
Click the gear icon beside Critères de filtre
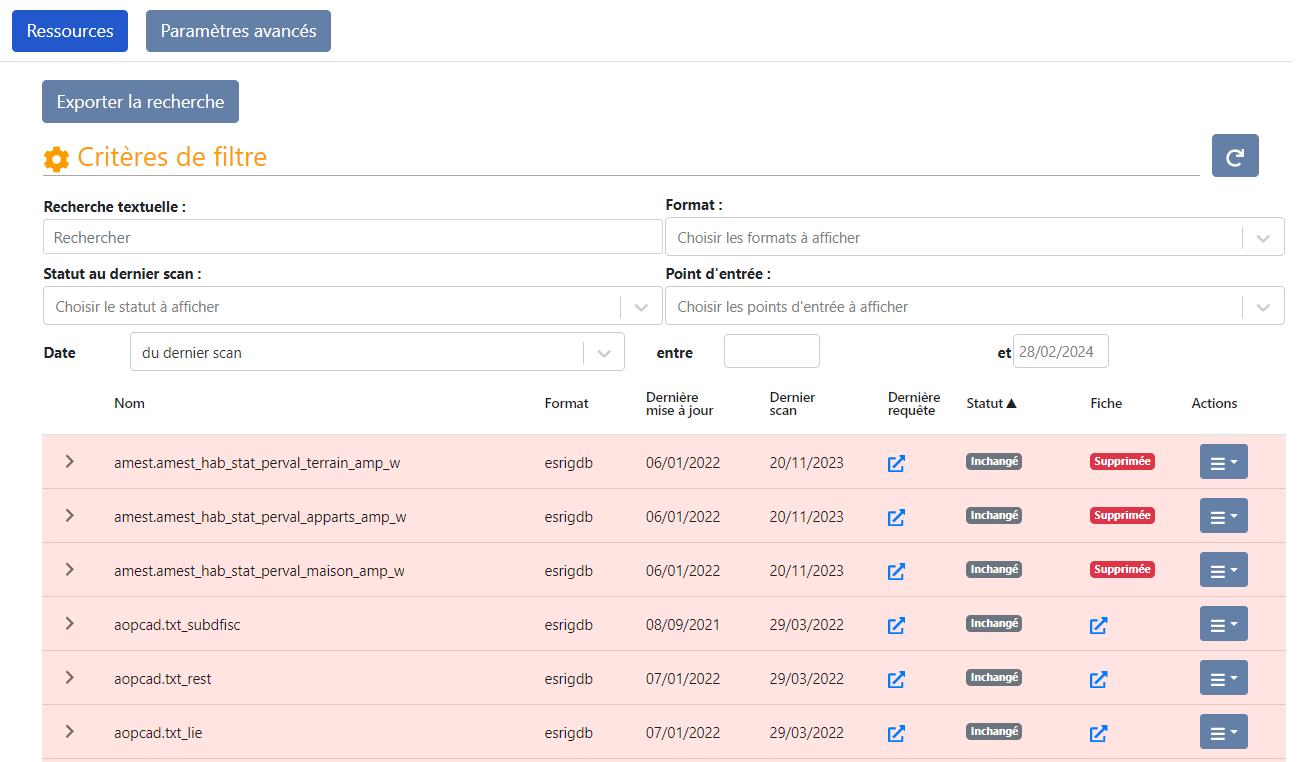pos(57,158)
